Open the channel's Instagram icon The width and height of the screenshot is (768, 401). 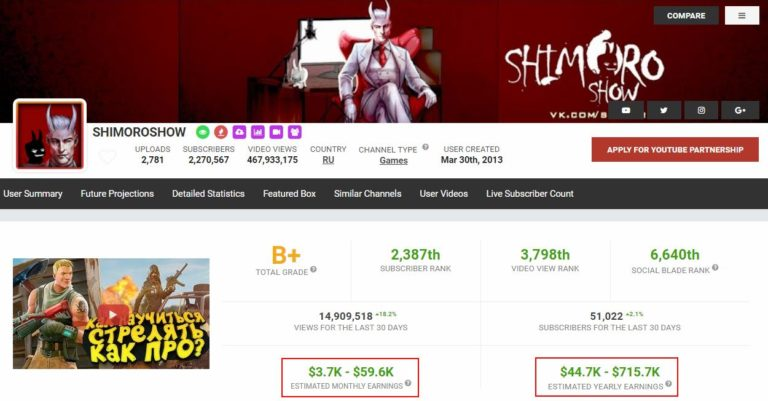(701, 110)
